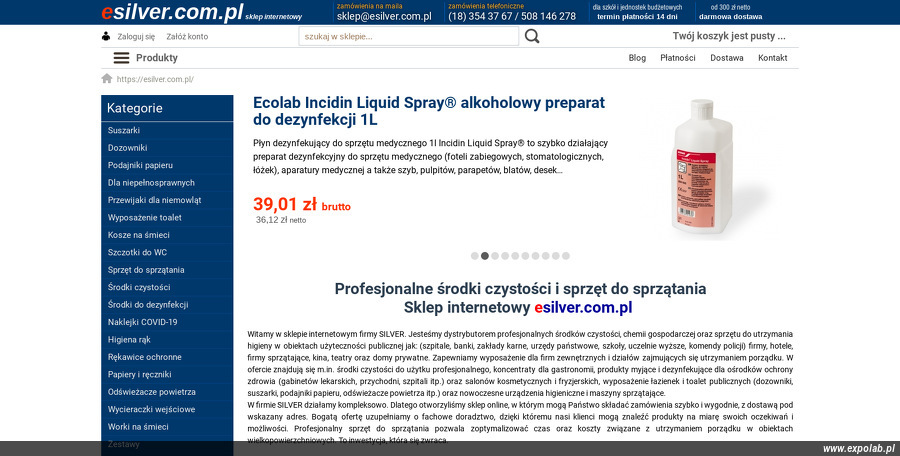Screen dimensions: 900x456
Task: Select the last carousel slide dot
Action: pos(565,256)
